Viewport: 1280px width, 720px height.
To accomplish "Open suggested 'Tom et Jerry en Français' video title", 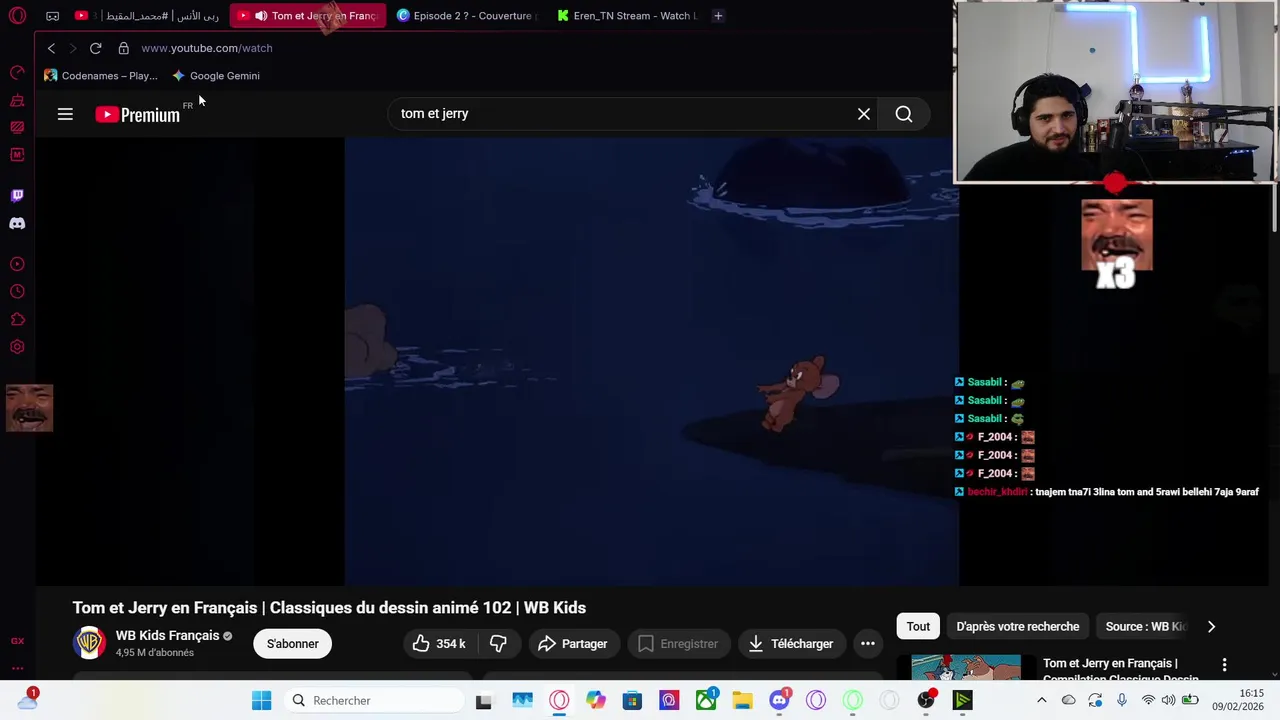I will click(x=1122, y=670).
